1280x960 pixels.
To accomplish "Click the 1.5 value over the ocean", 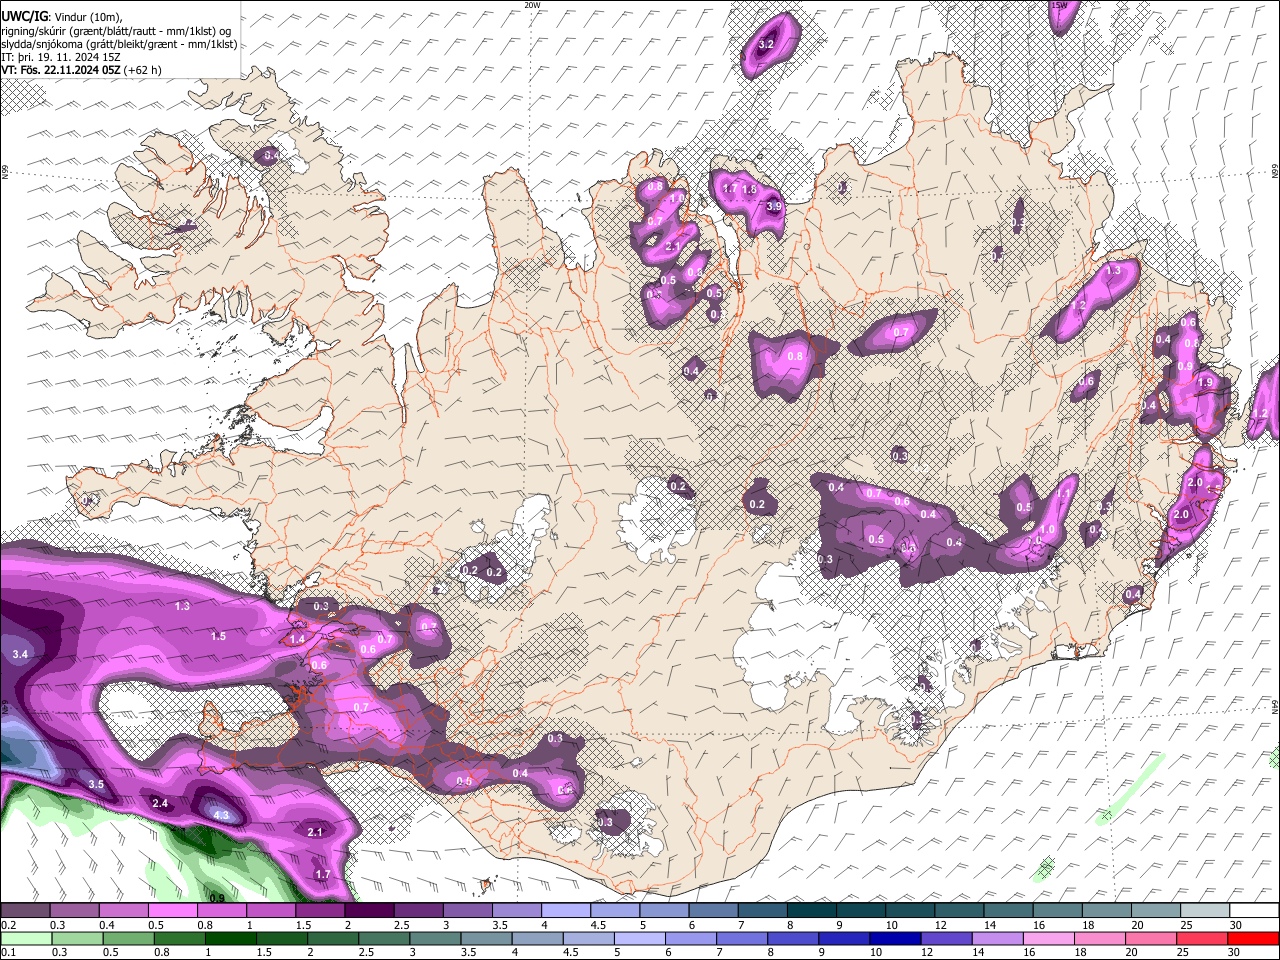I will pos(218,636).
